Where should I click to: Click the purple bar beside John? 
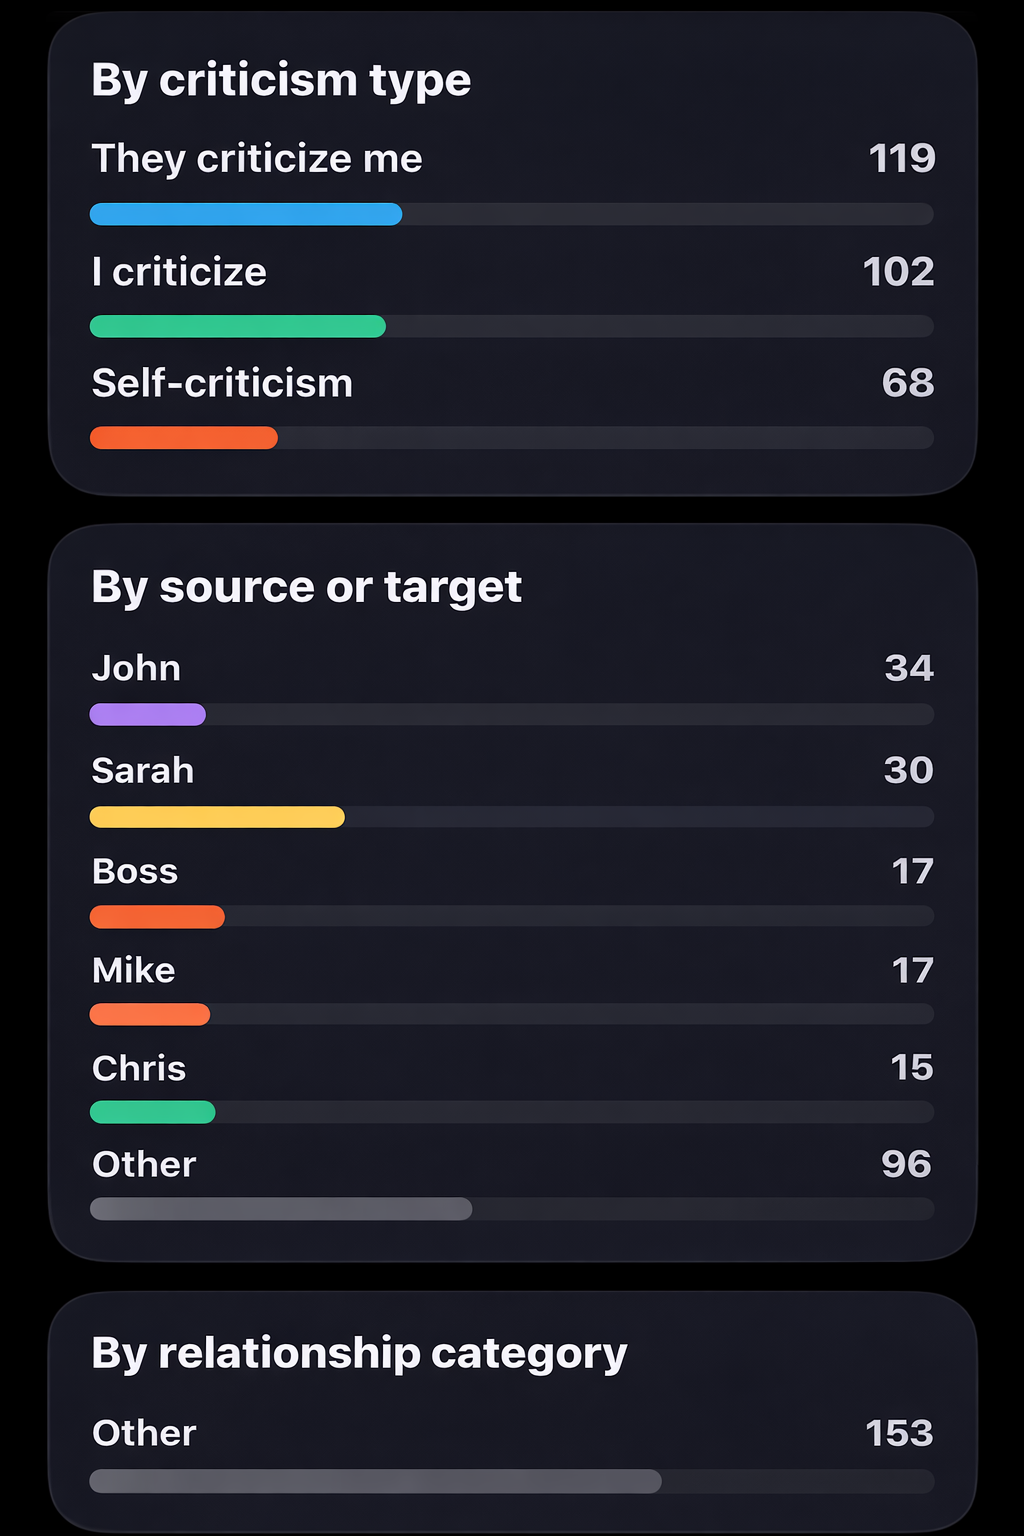pyautogui.click(x=147, y=714)
